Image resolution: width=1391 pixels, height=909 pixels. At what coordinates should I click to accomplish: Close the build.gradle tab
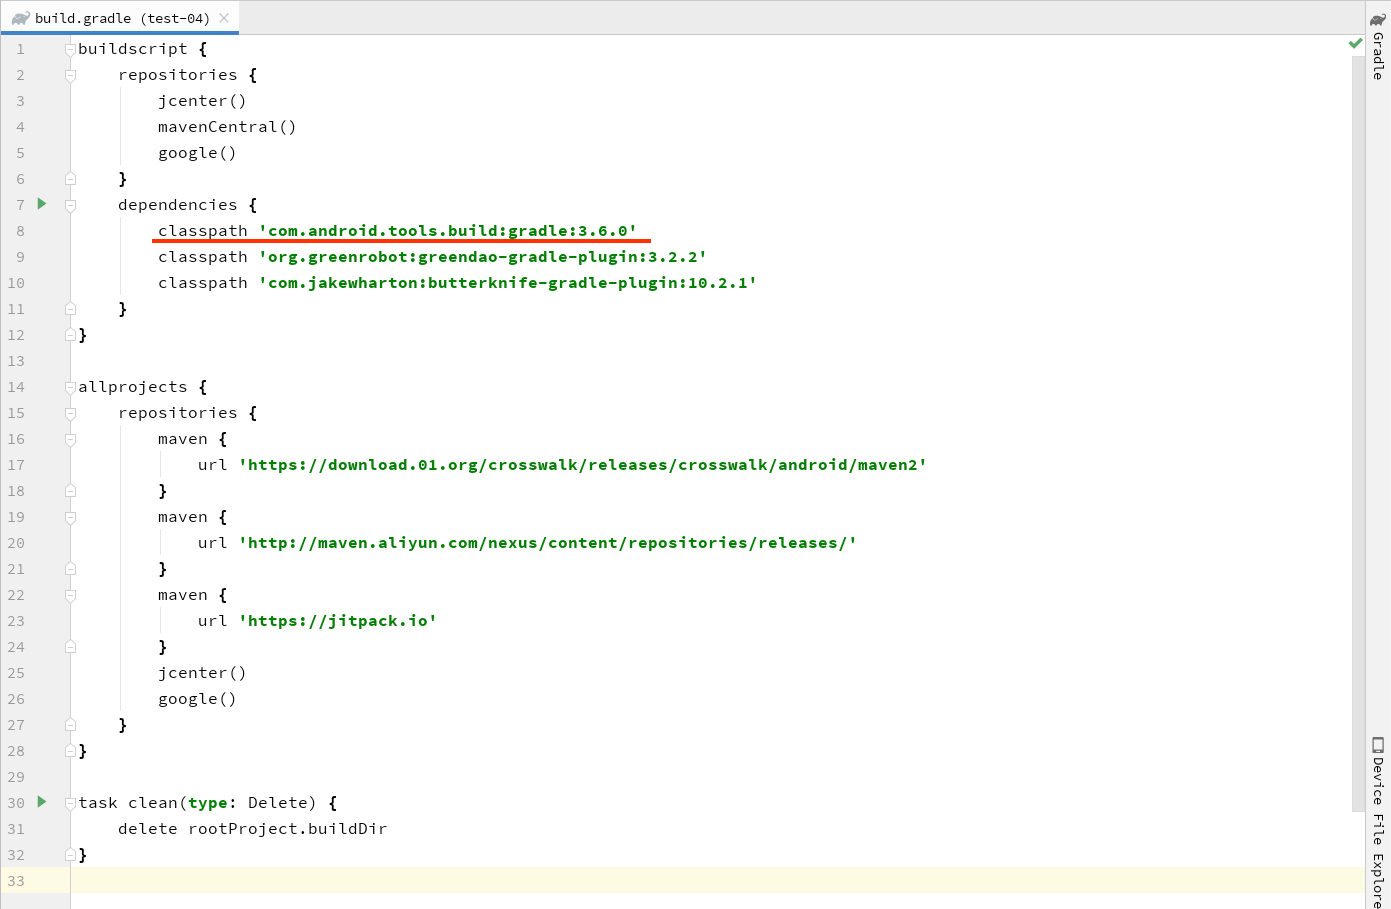coord(224,18)
